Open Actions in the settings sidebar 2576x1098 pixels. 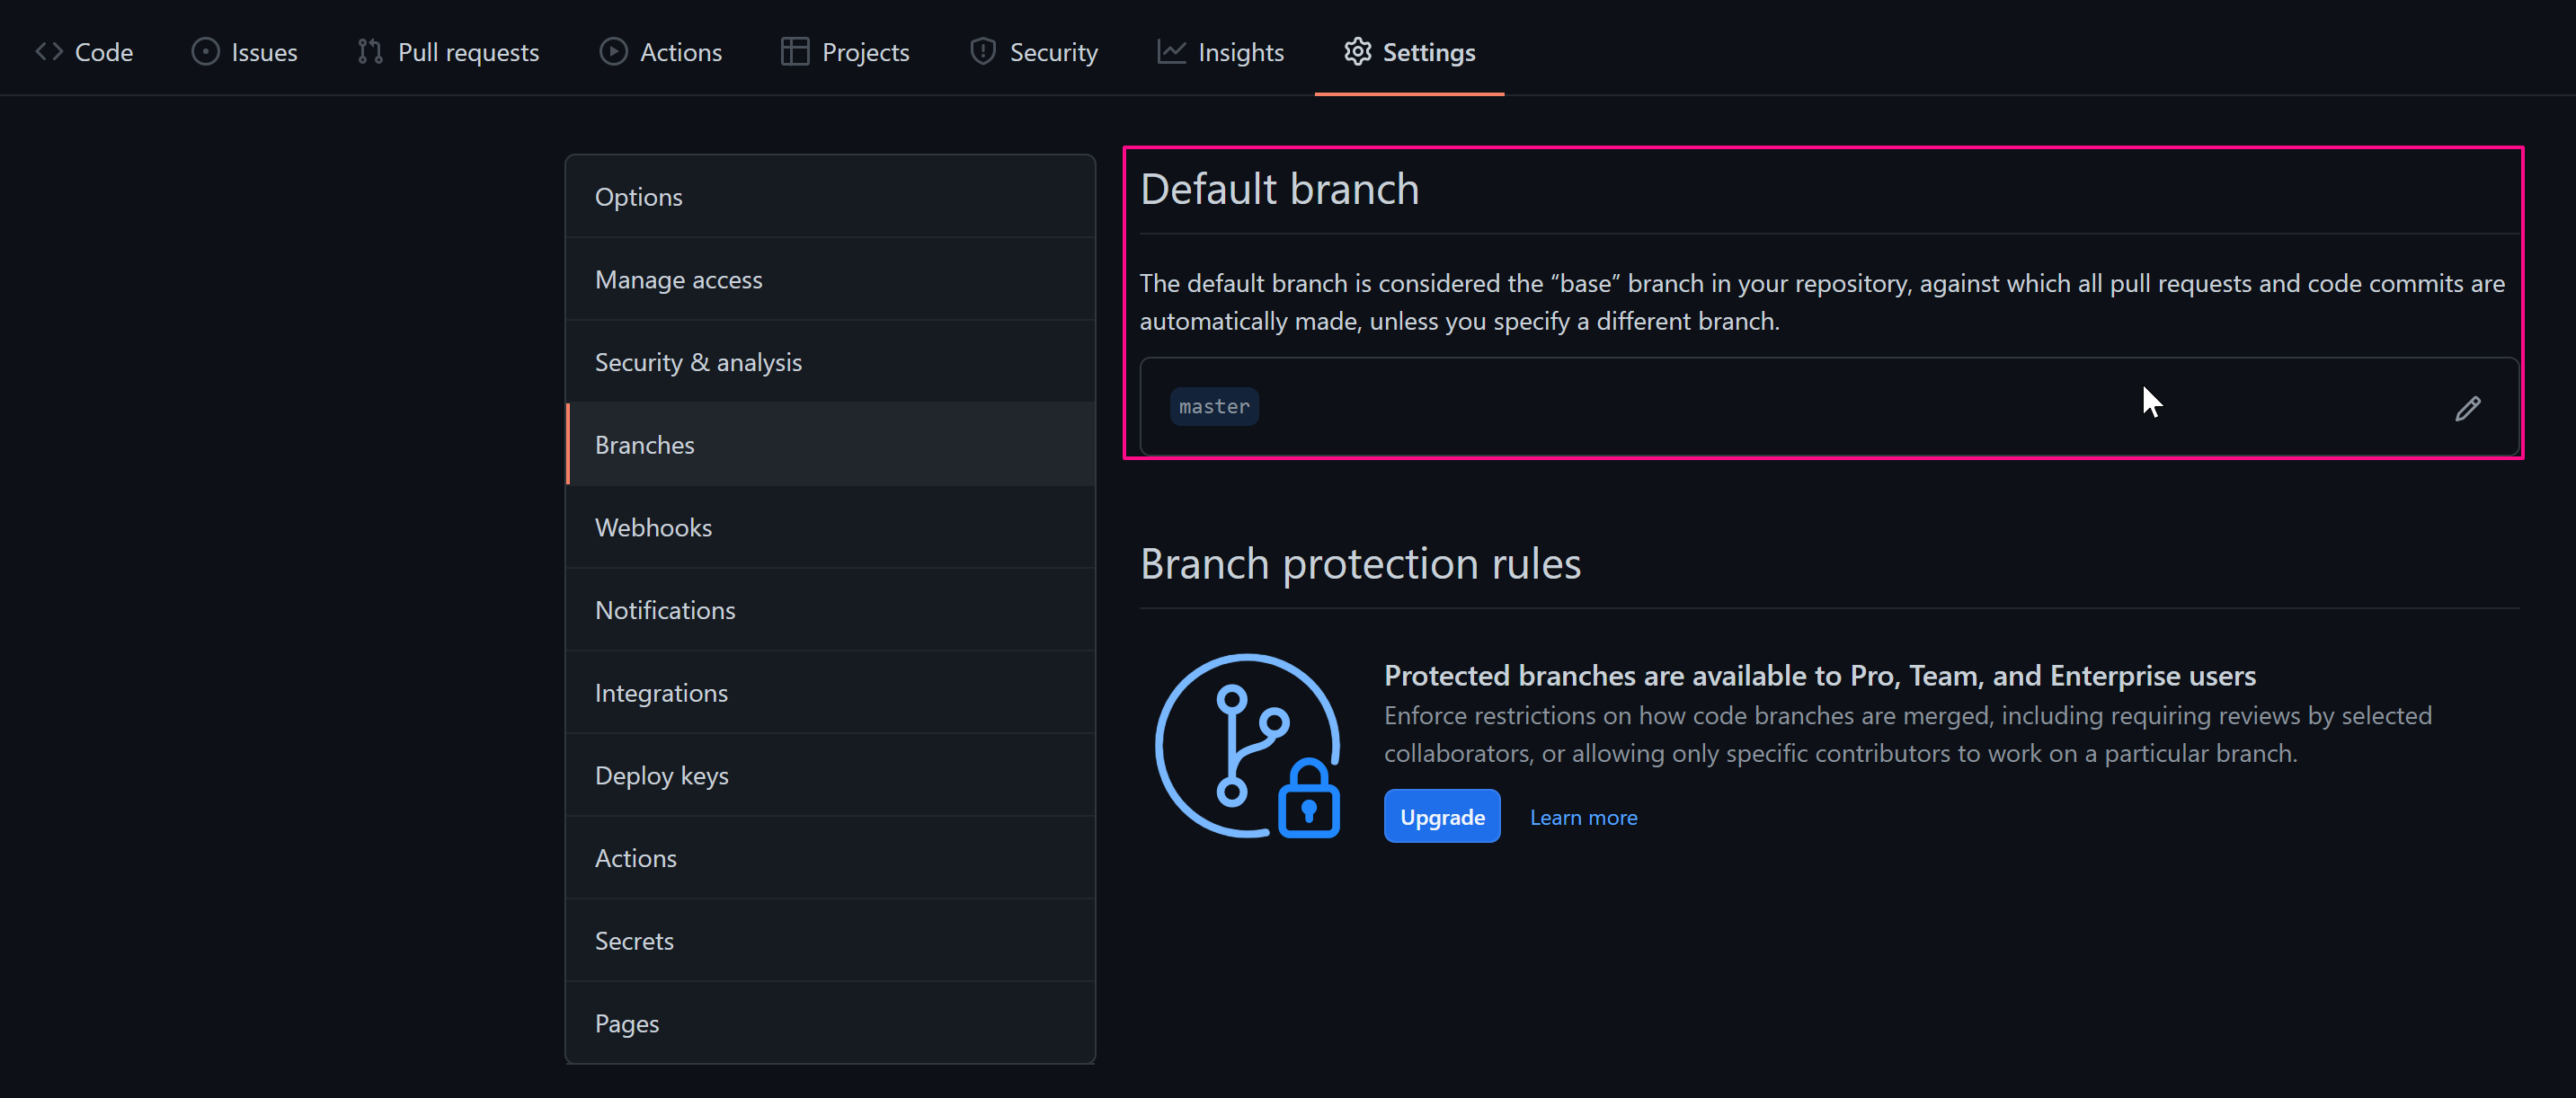pyautogui.click(x=830, y=858)
